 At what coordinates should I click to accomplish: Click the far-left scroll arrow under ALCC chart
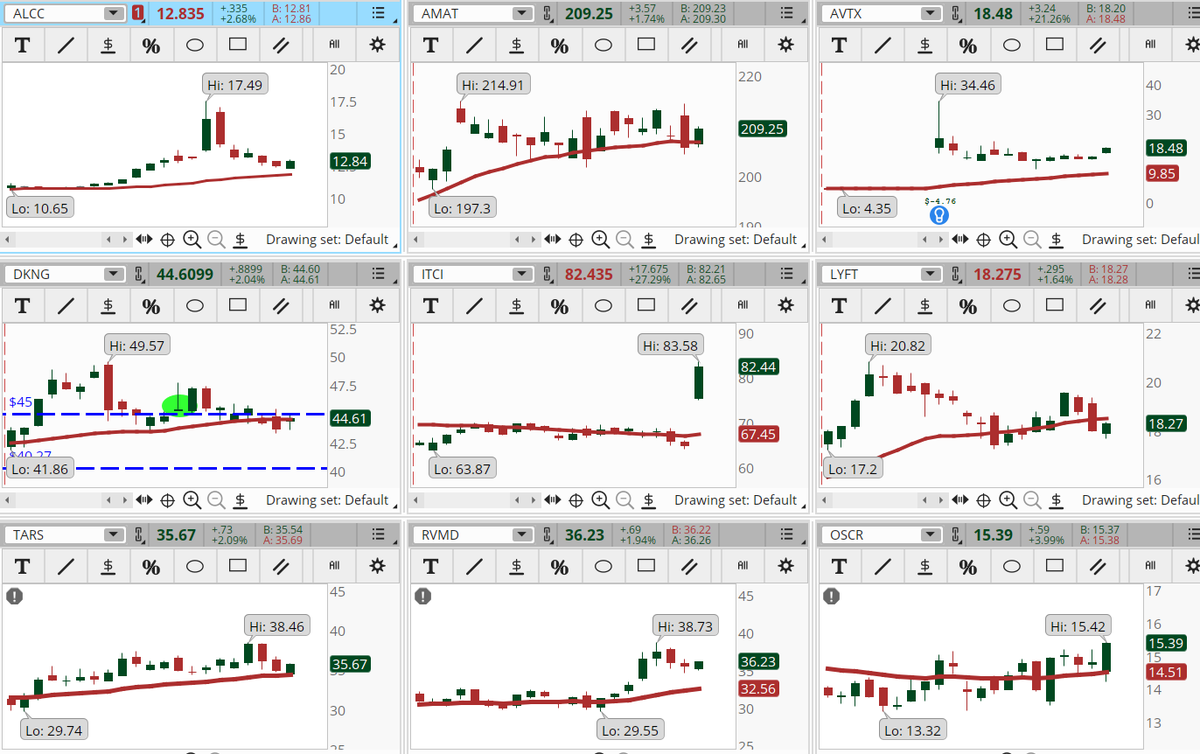8,239
